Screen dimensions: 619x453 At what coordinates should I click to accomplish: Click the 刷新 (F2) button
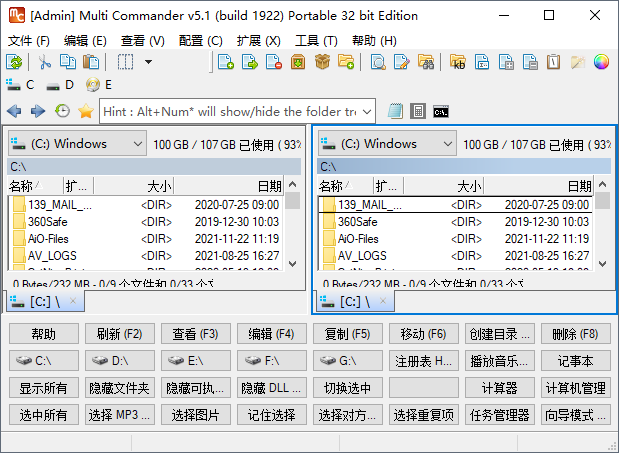pos(120,334)
